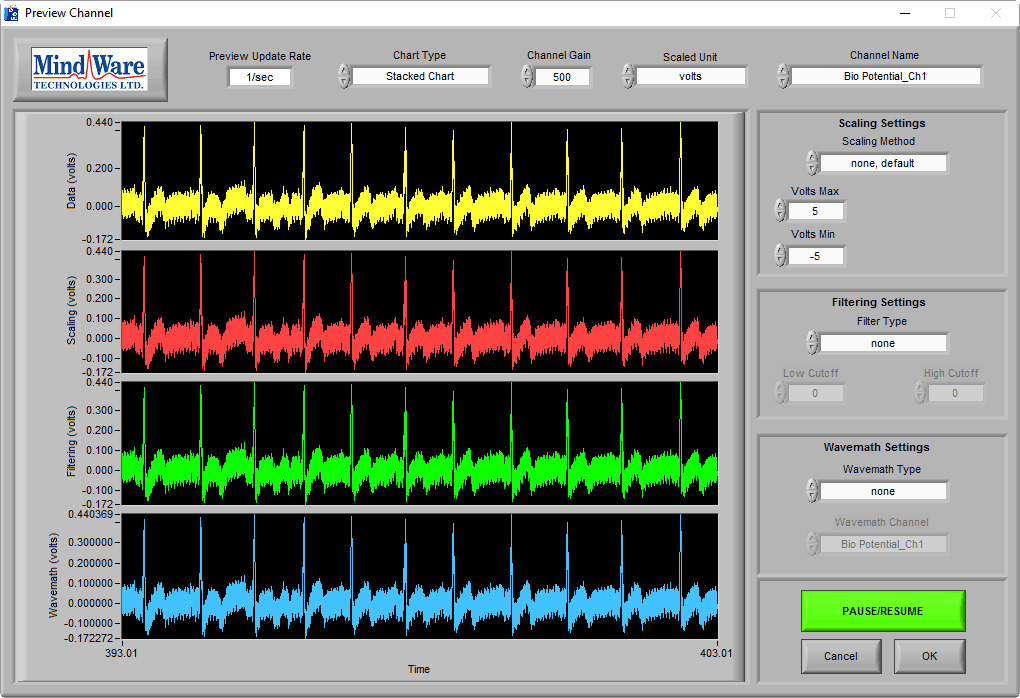
Task: Change the Scaled Unit stepper arrows
Action: [628, 76]
